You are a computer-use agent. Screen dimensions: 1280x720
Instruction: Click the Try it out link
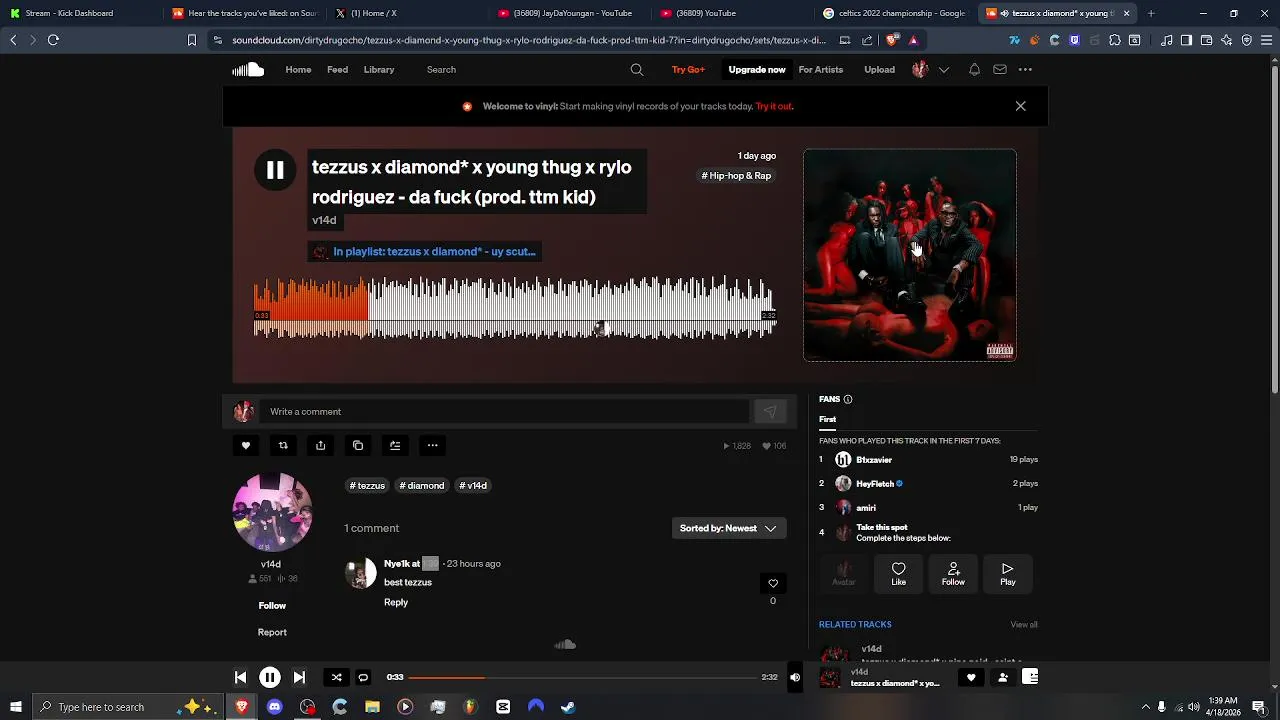(774, 106)
